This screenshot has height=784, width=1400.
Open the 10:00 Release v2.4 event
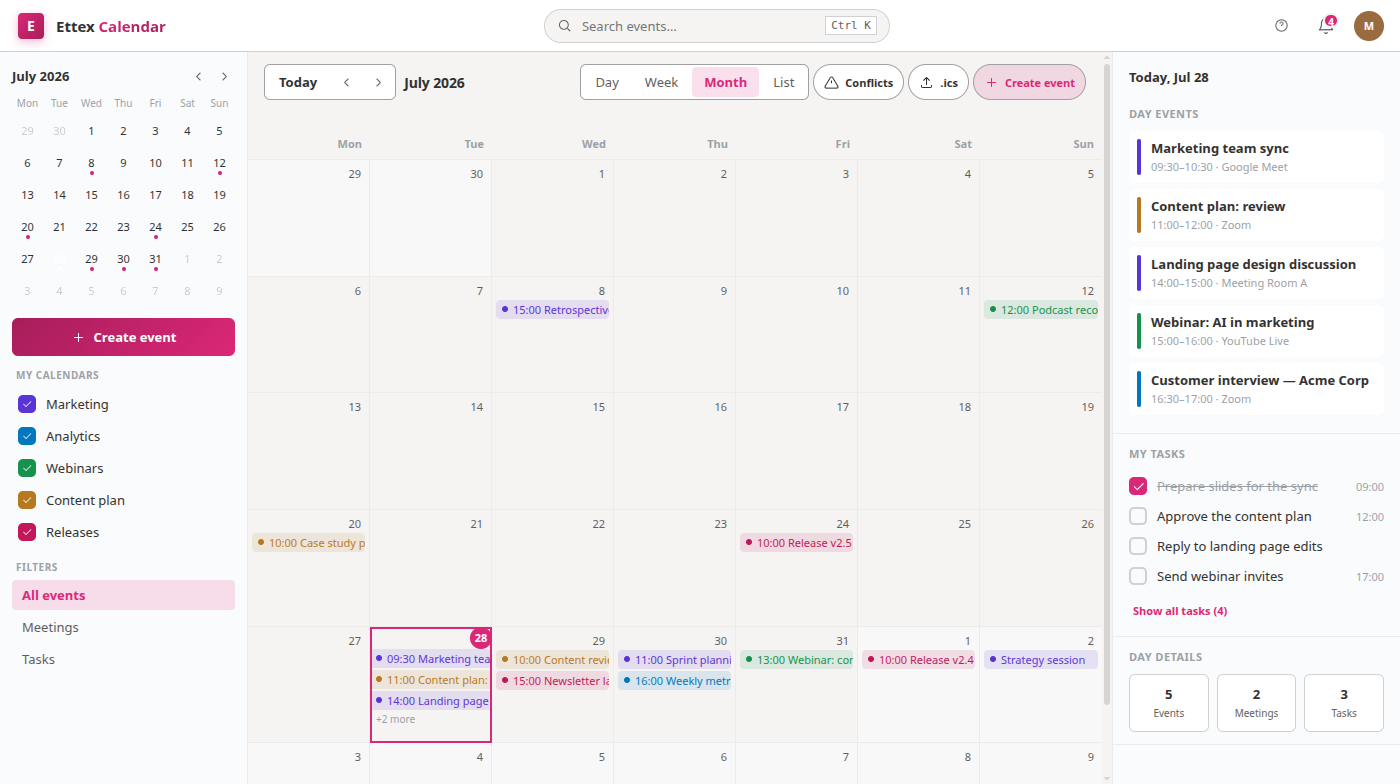click(919, 660)
